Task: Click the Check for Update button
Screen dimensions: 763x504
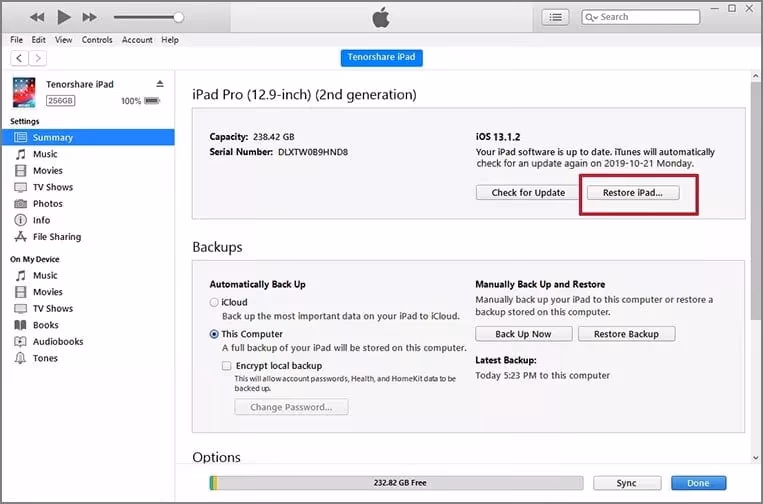Action: [x=528, y=193]
